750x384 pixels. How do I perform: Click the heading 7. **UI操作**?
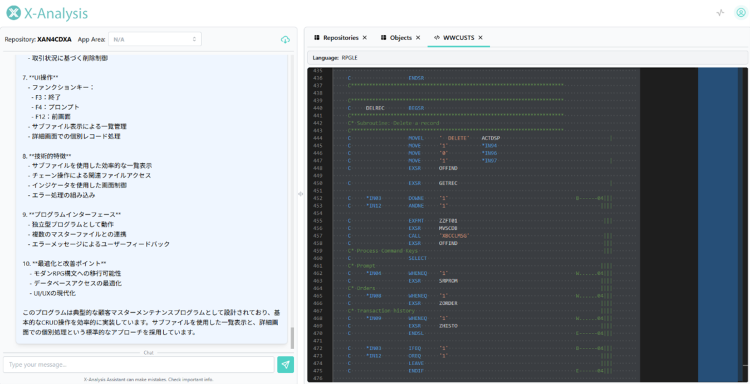[40, 77]
